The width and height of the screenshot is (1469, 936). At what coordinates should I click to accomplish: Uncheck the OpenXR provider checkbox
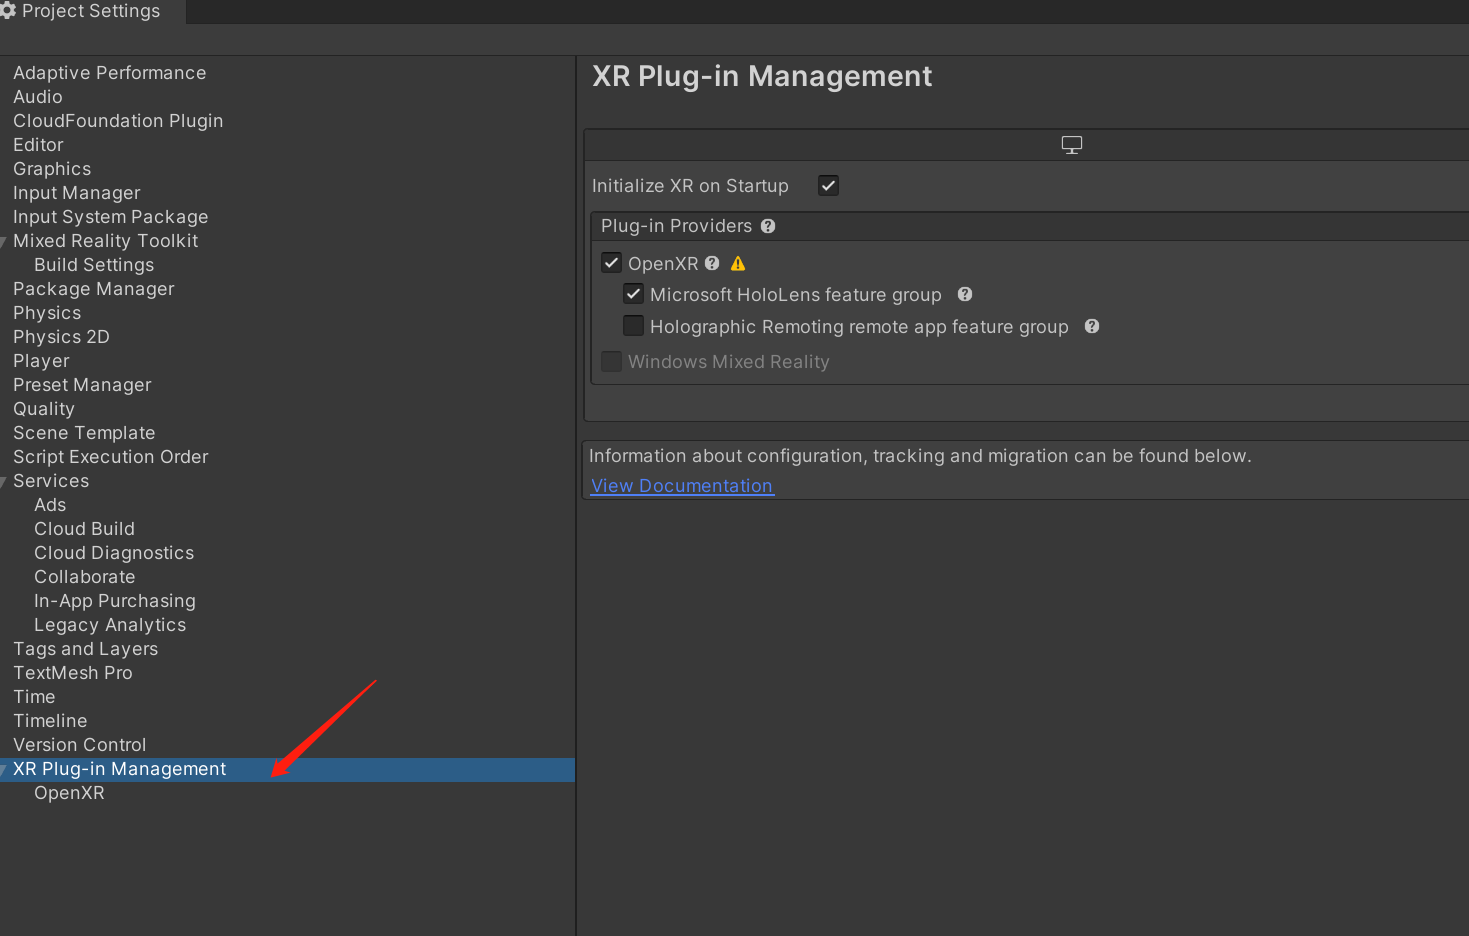click(x=612, y=263)
